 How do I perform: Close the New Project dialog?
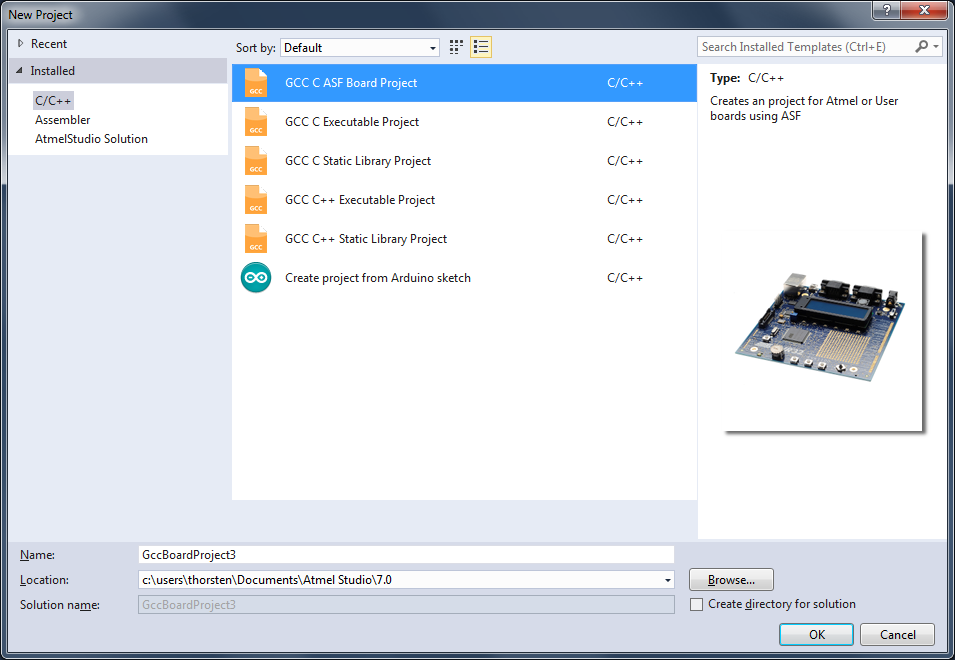coord(924,10)
